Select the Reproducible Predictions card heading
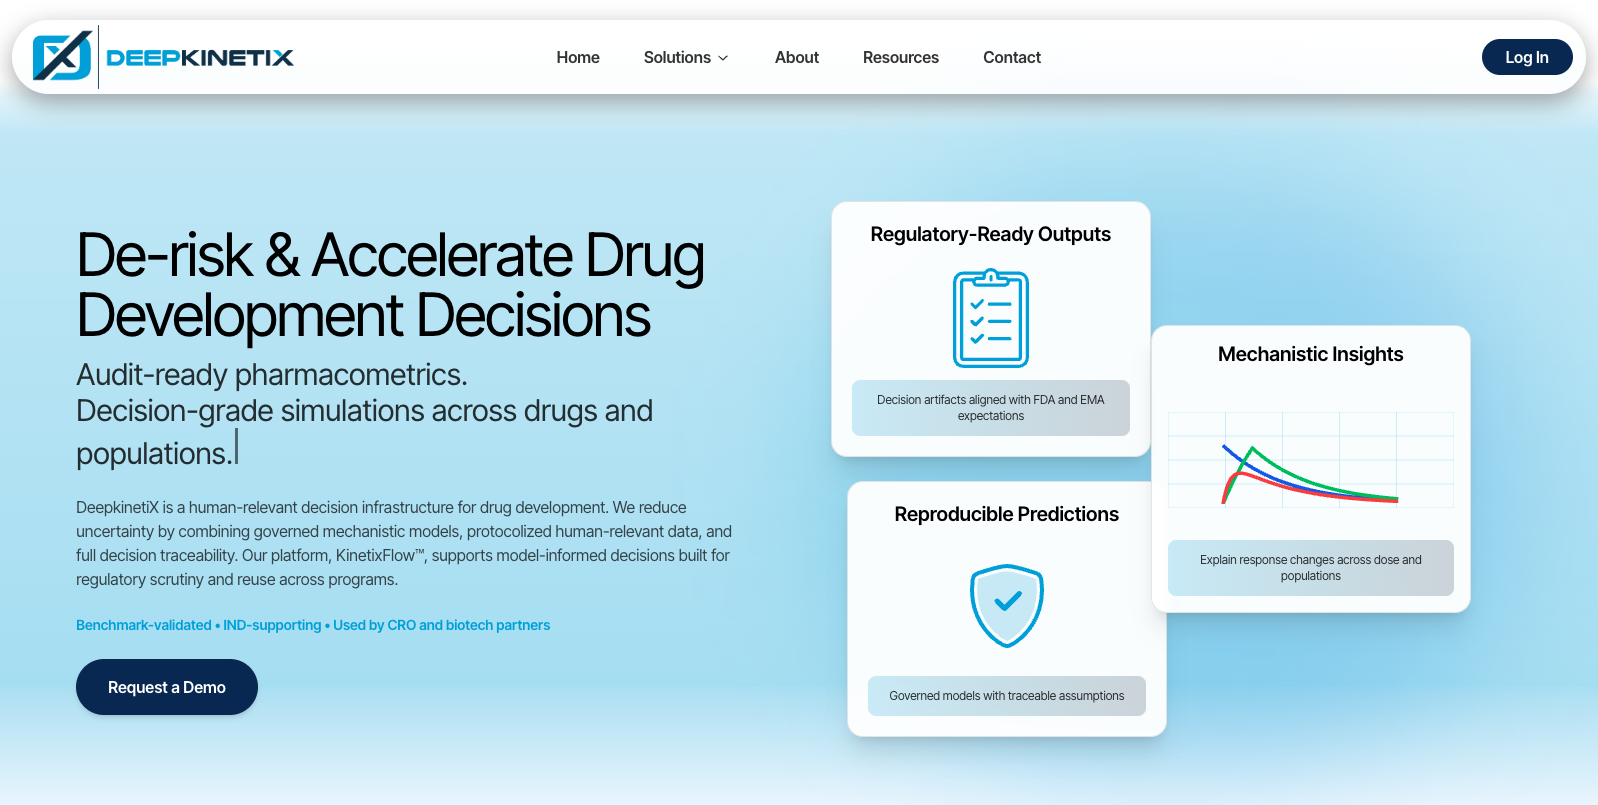The image size is (1598, 805). (x=1006, y=514)
